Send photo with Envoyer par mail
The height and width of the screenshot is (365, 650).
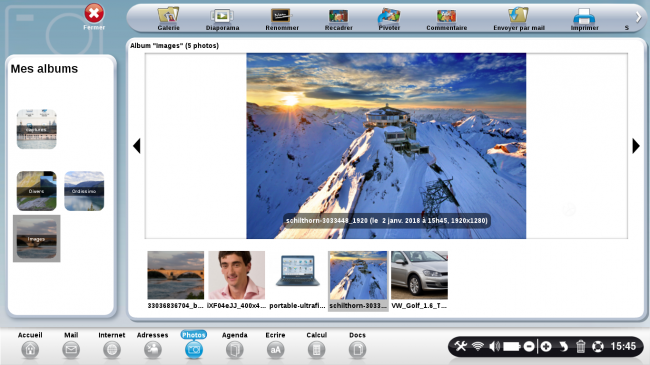coord(519,19)
